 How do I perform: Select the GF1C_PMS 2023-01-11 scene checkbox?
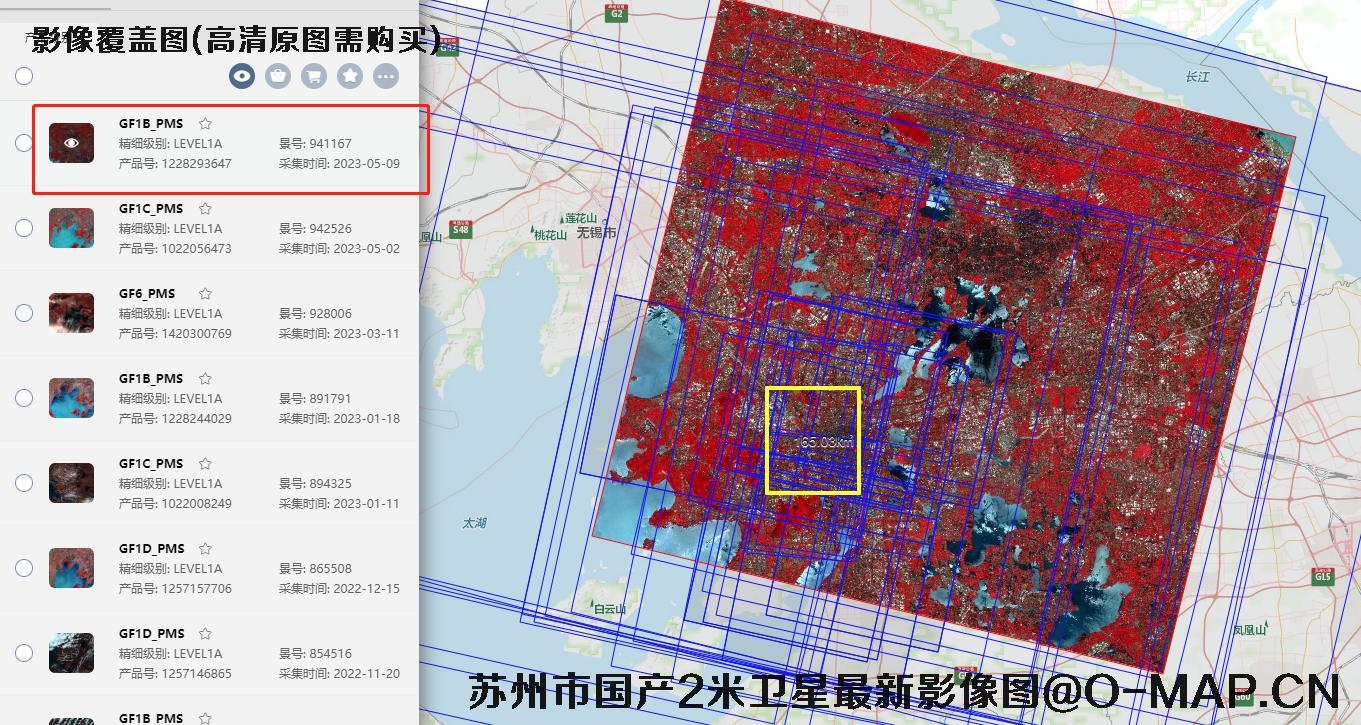pos(24,483)
